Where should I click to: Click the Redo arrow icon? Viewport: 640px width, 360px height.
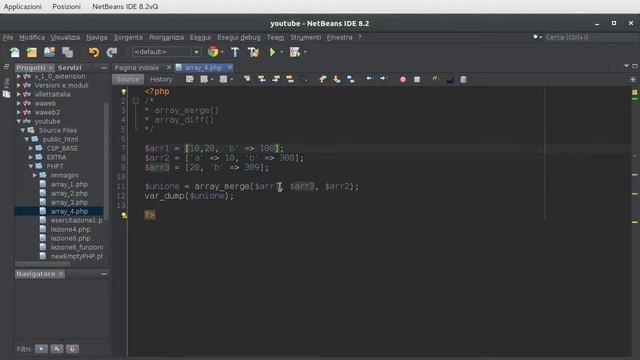[111, 52]
